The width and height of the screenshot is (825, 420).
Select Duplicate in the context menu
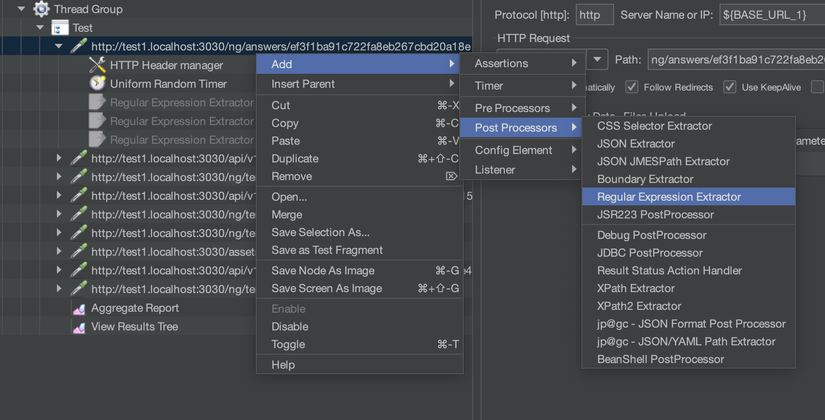(295, 158)
